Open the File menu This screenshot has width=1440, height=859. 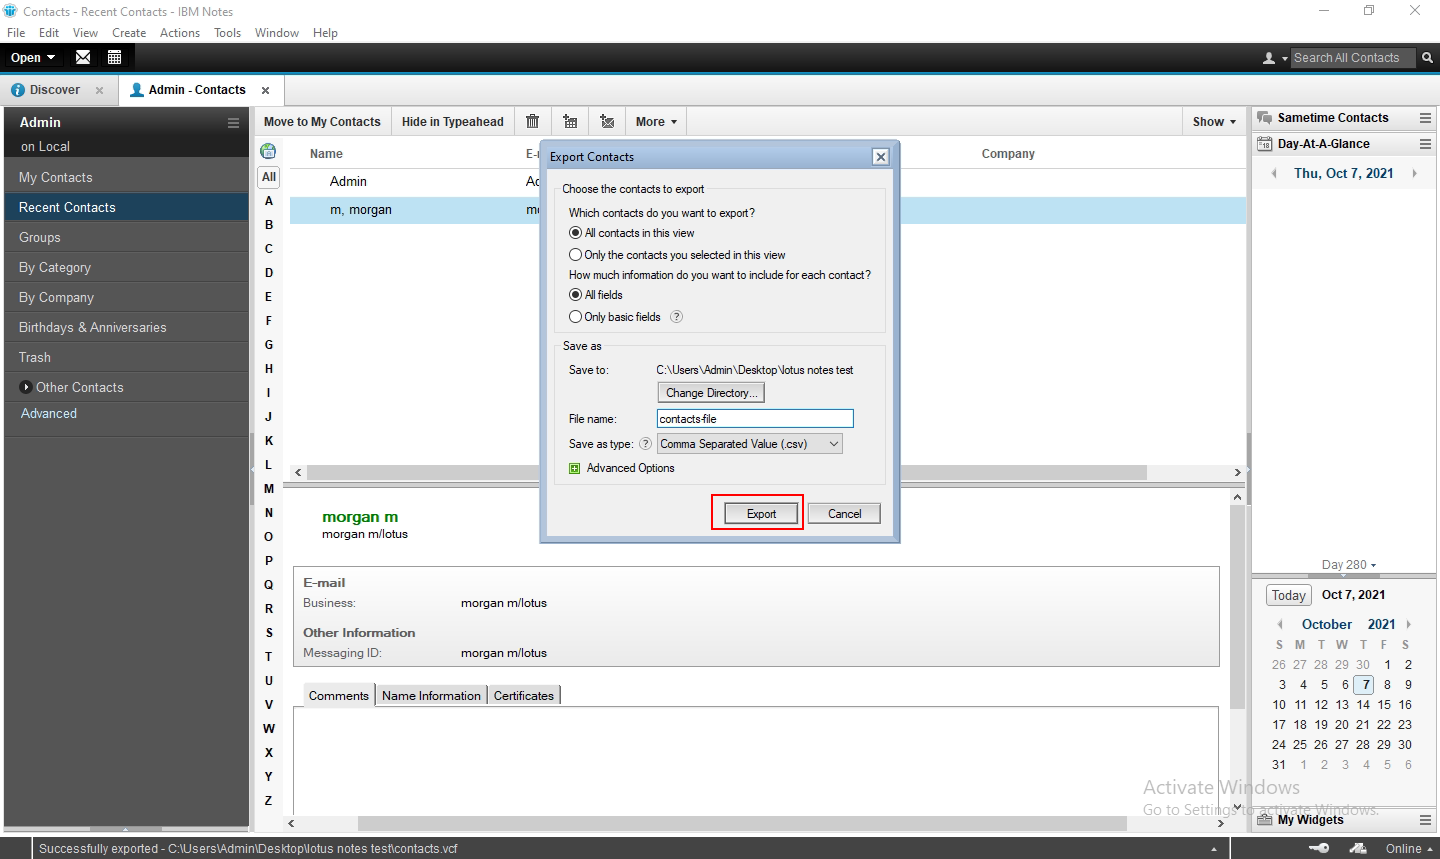click(x=16, y=33)
